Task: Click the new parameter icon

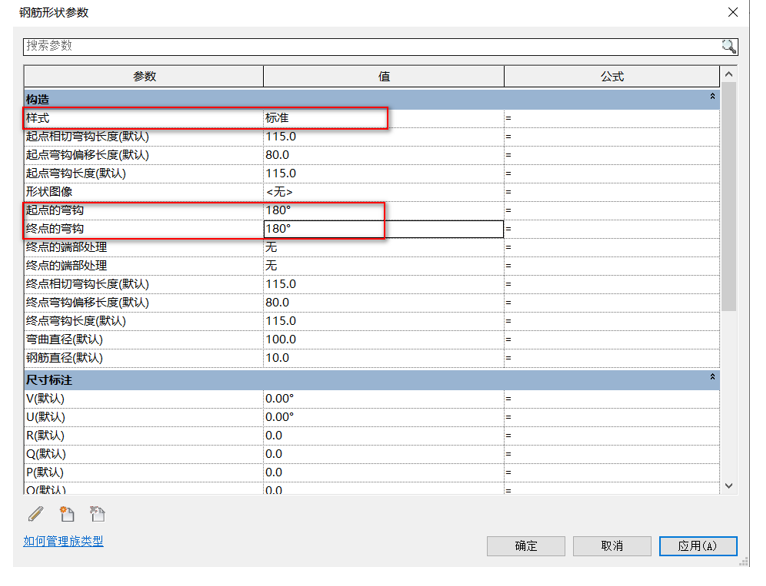Action: (x=67, y=514)
